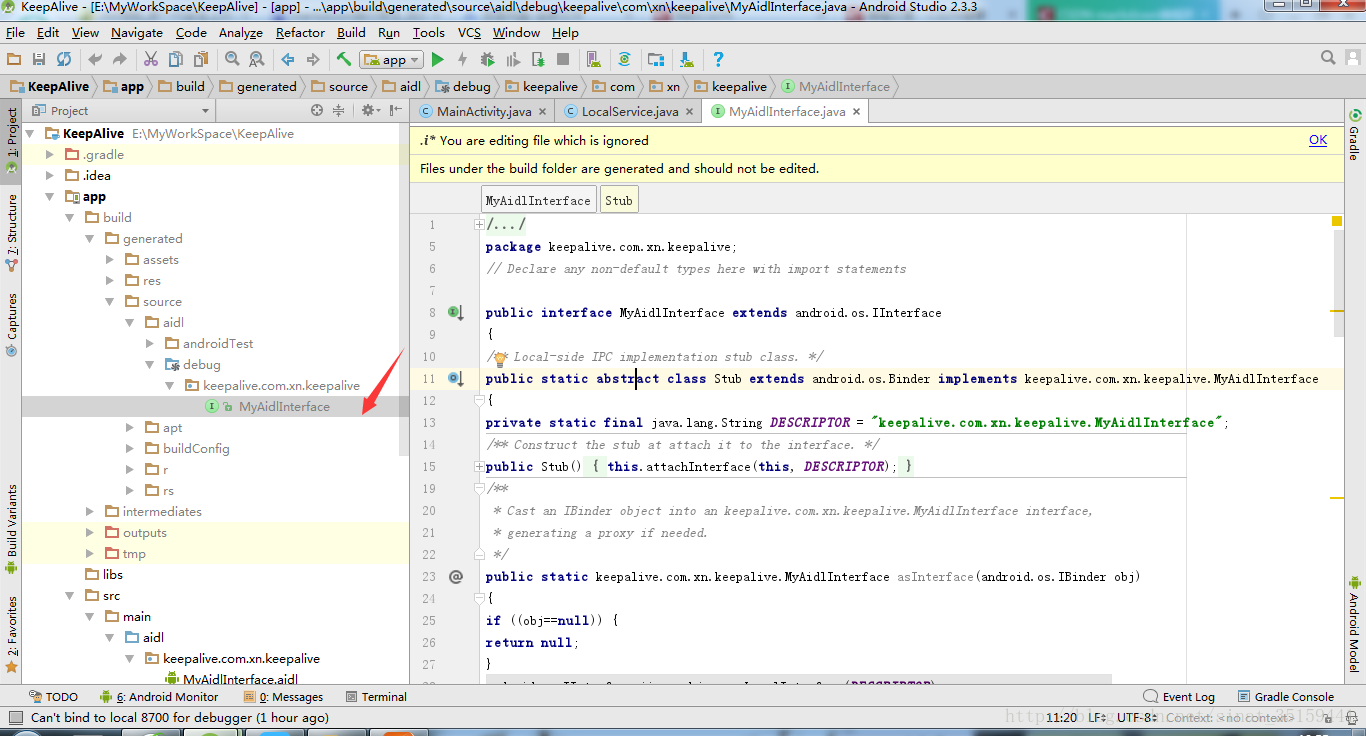1366x736 pixels.
Task: Click the Synchronize toolbar icon
Action: point(64,60)
